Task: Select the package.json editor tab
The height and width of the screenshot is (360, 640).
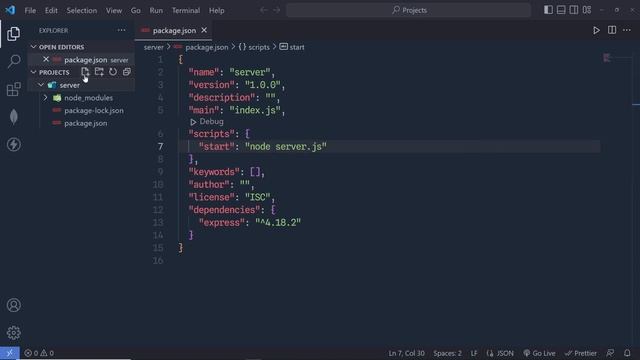Action: [x=174, y=30]
